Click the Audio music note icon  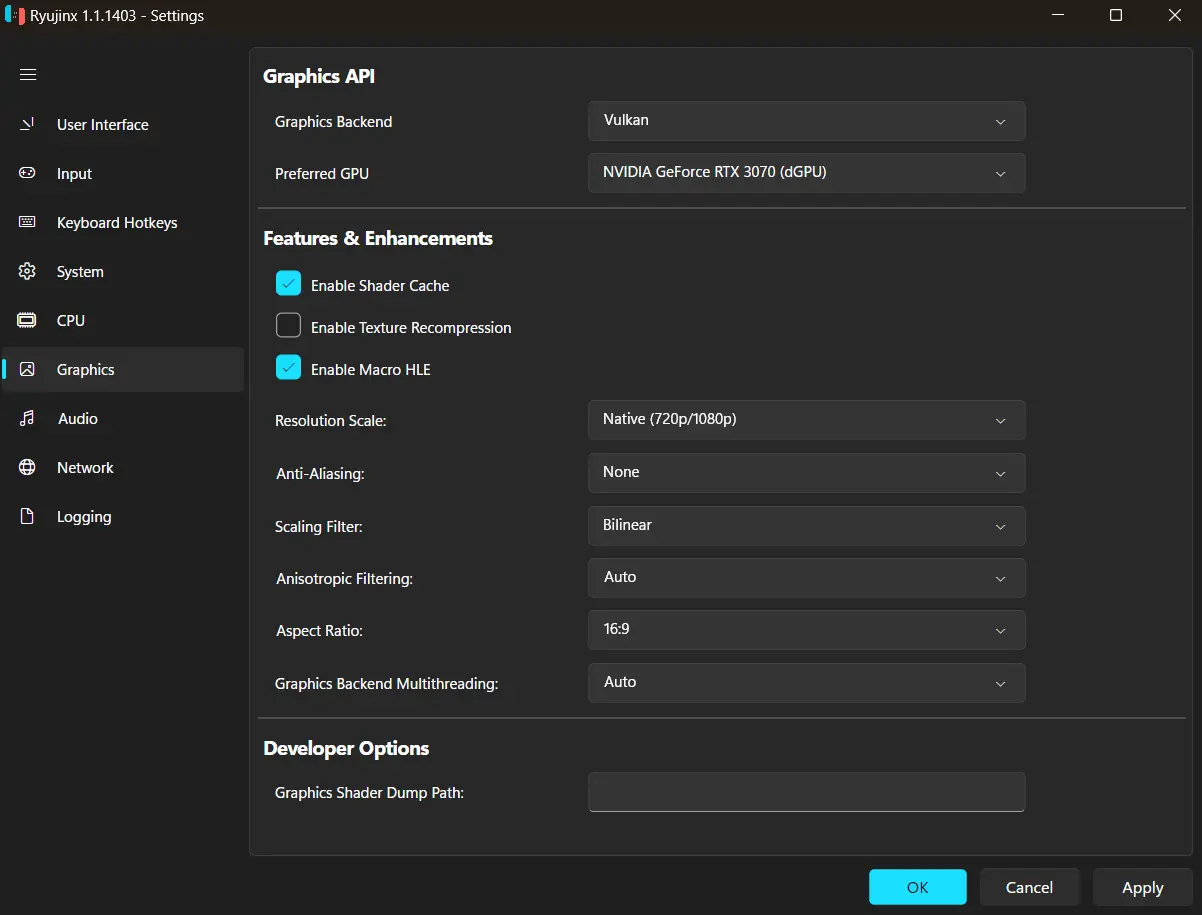[28, 418]
